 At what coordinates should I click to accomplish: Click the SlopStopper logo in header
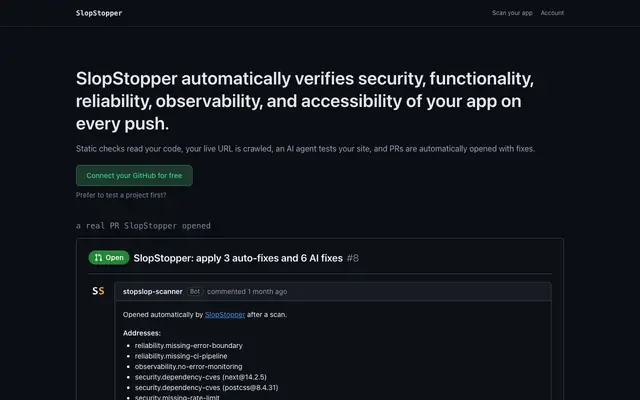(99, 13)
